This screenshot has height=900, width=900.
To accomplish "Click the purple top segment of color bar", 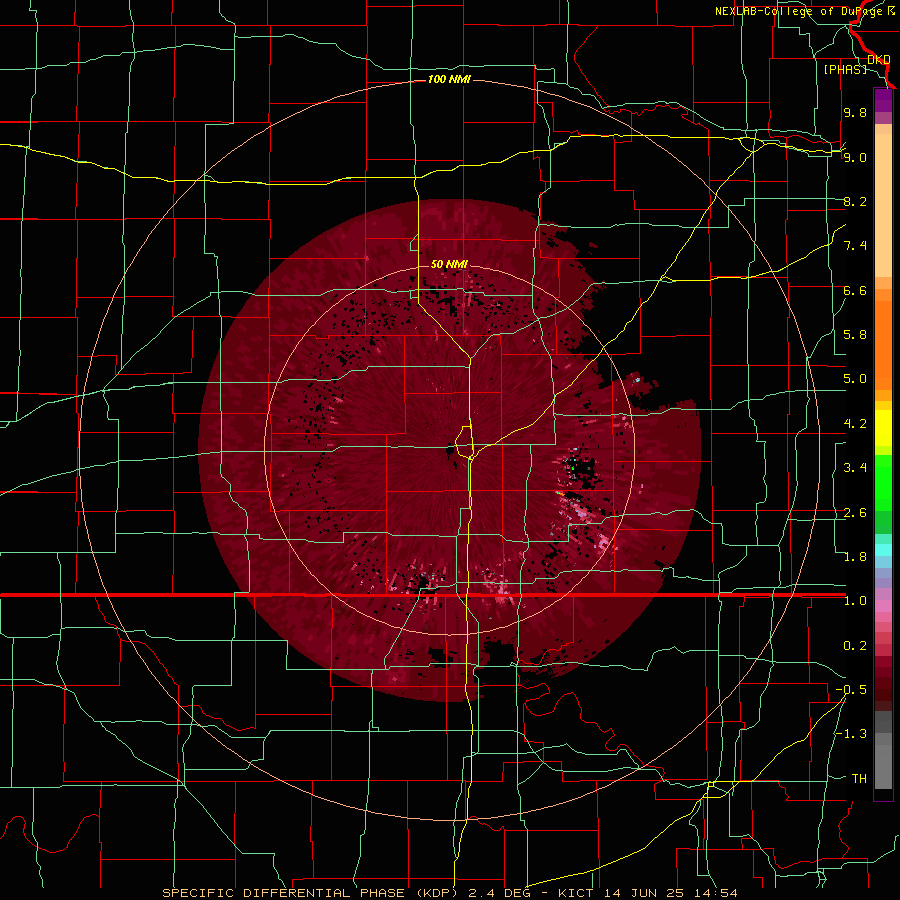I will tap(883, 100).
